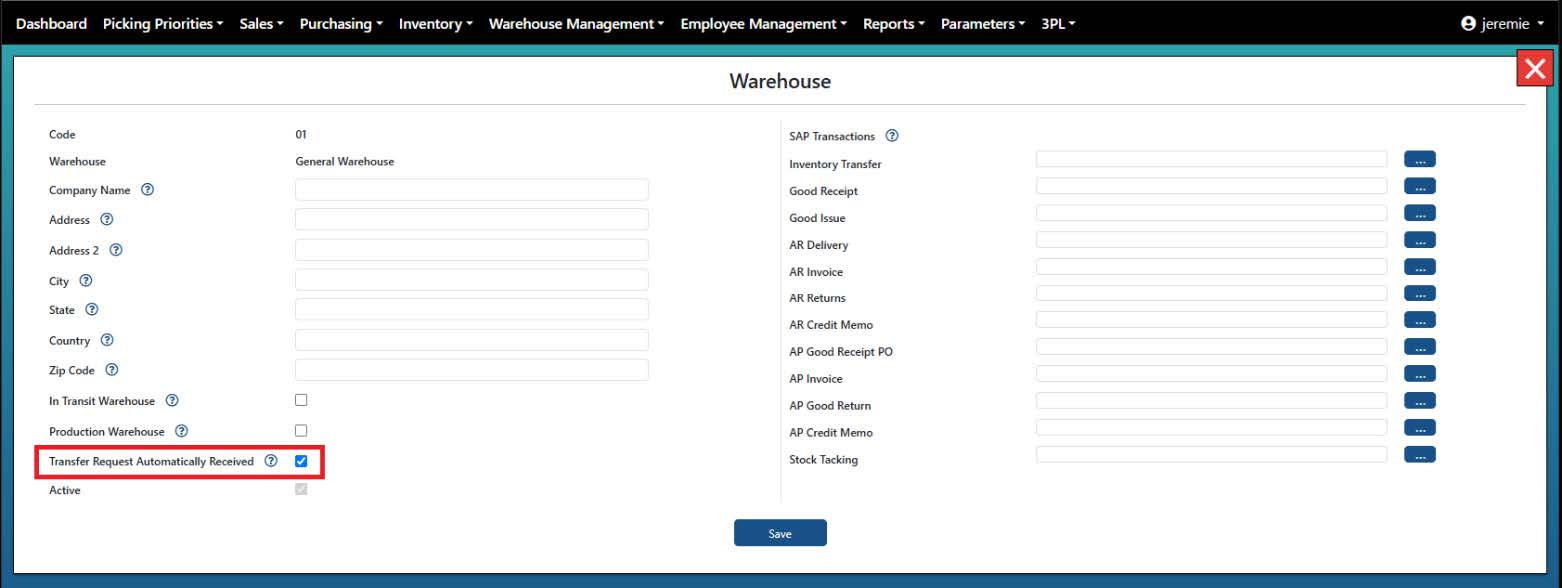The width and height of the screenshot is (1562, 588).
Task: Click the Stock Tacking text box
Action: (1211, 454)
